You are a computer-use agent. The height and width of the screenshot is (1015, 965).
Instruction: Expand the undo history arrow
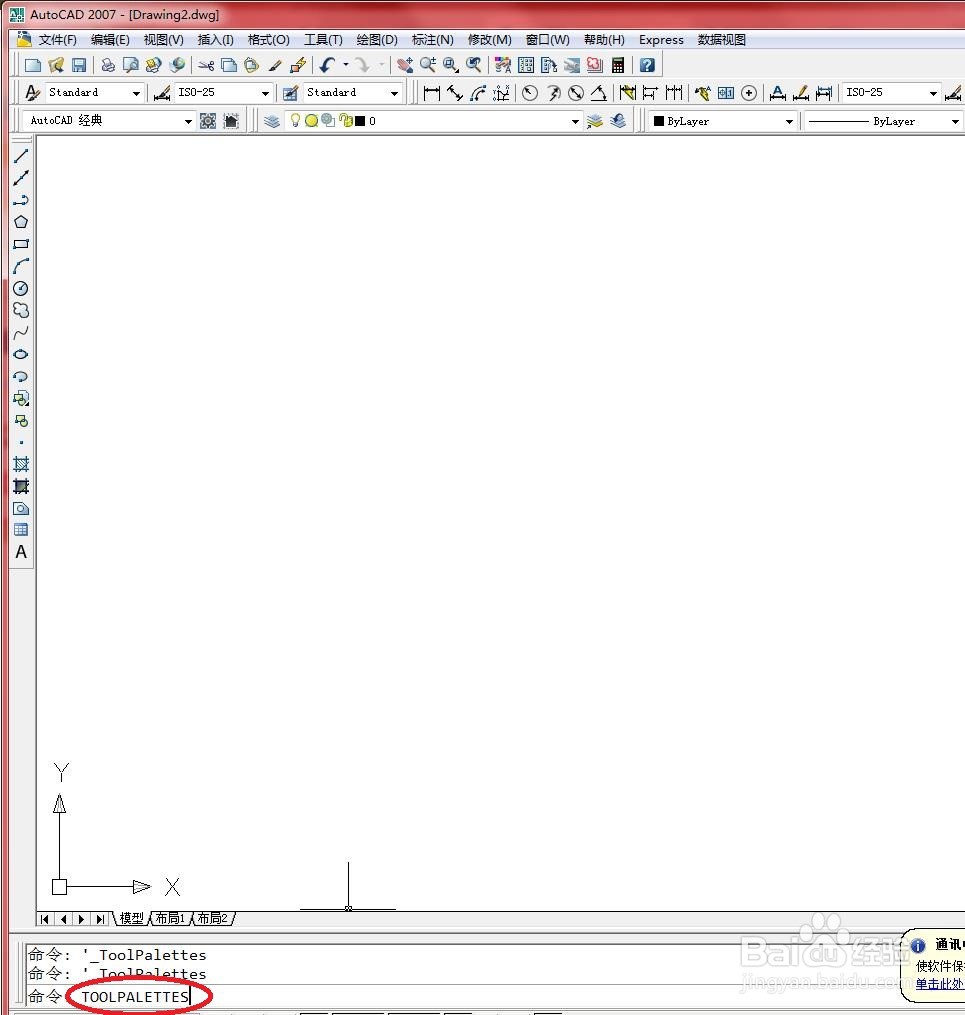[346, 65]
